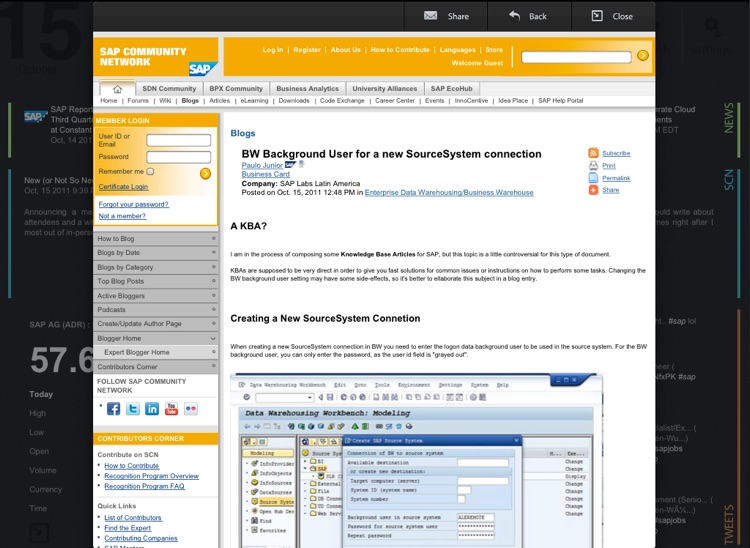Click the Share envelope icon
750x548 pixels.
tap(430, 16)
